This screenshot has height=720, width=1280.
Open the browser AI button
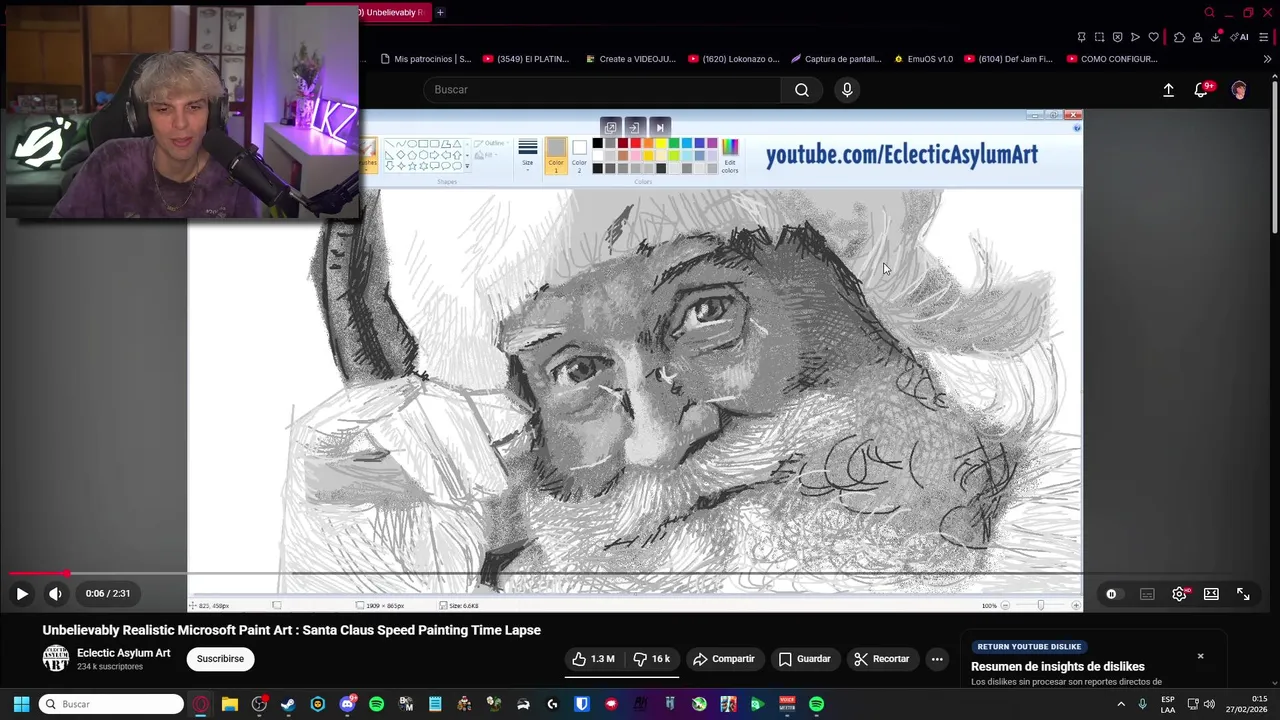[1239, 37]
